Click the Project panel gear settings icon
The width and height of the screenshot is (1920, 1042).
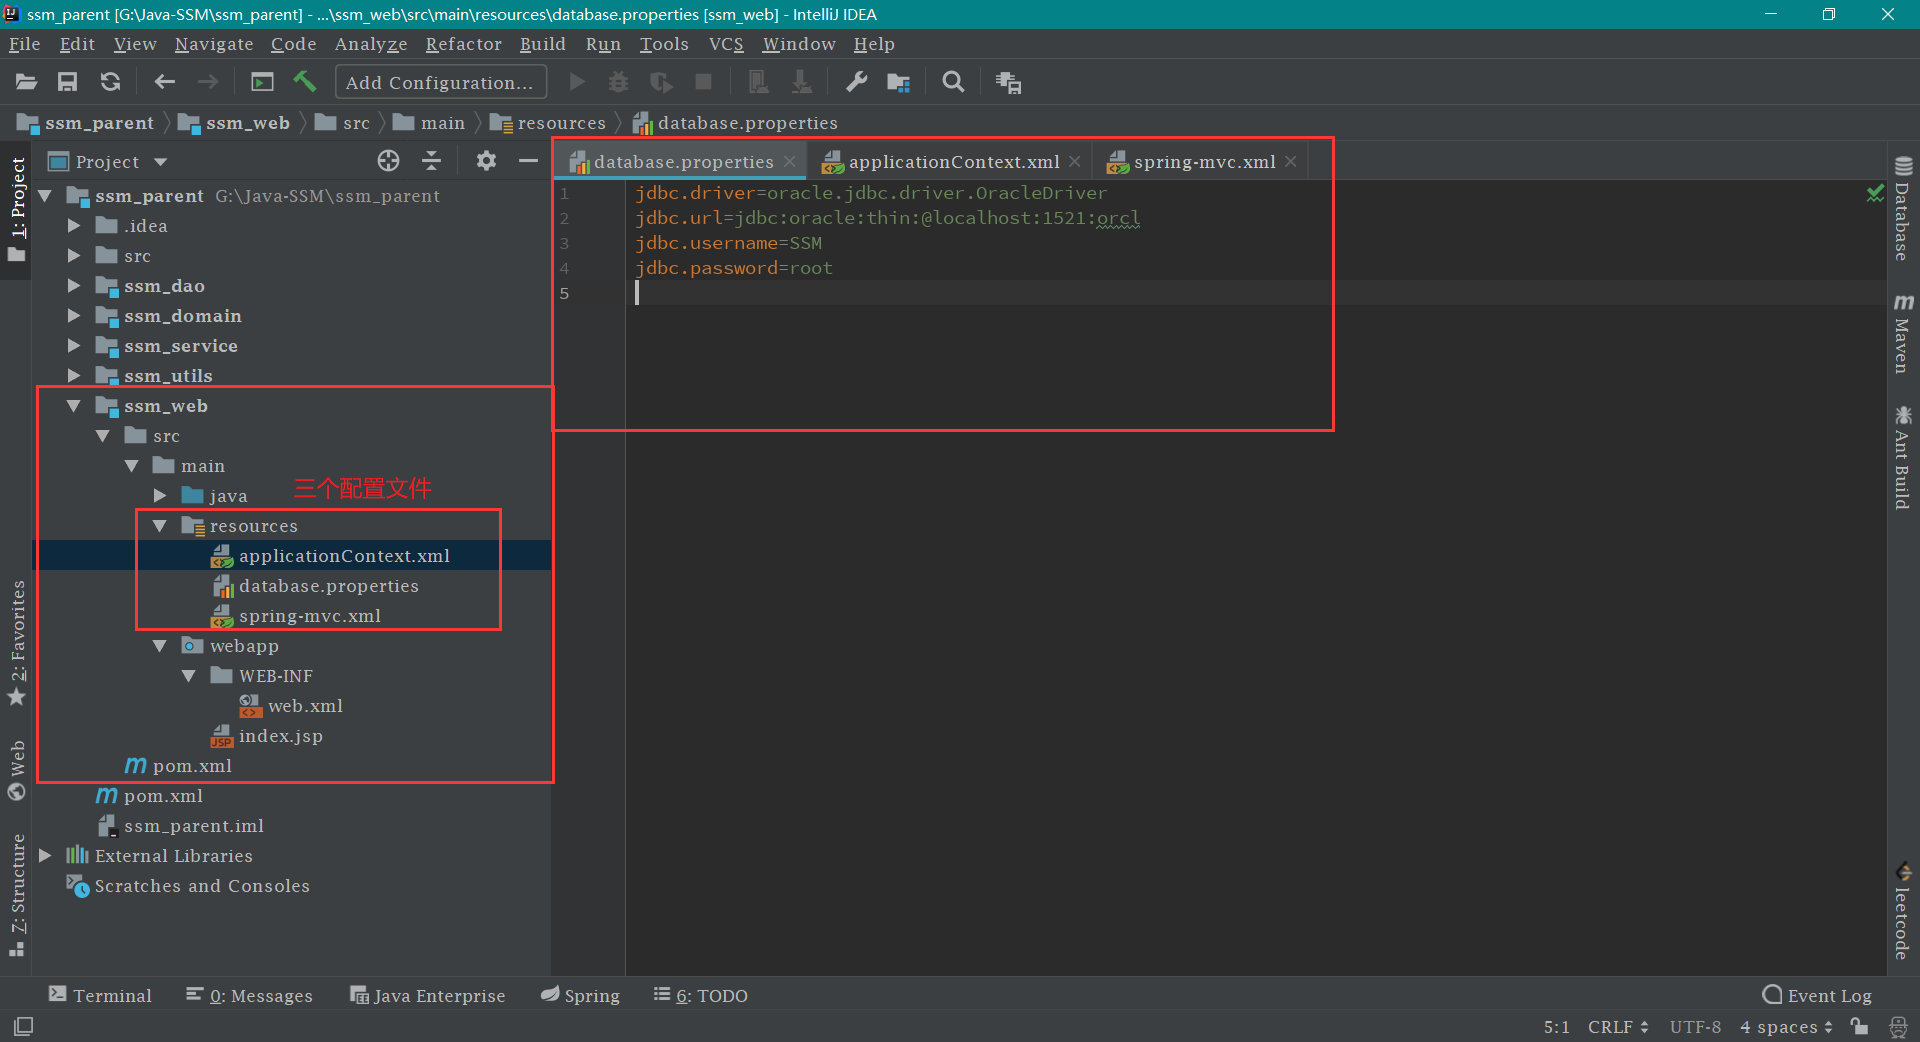click(486, 161)
